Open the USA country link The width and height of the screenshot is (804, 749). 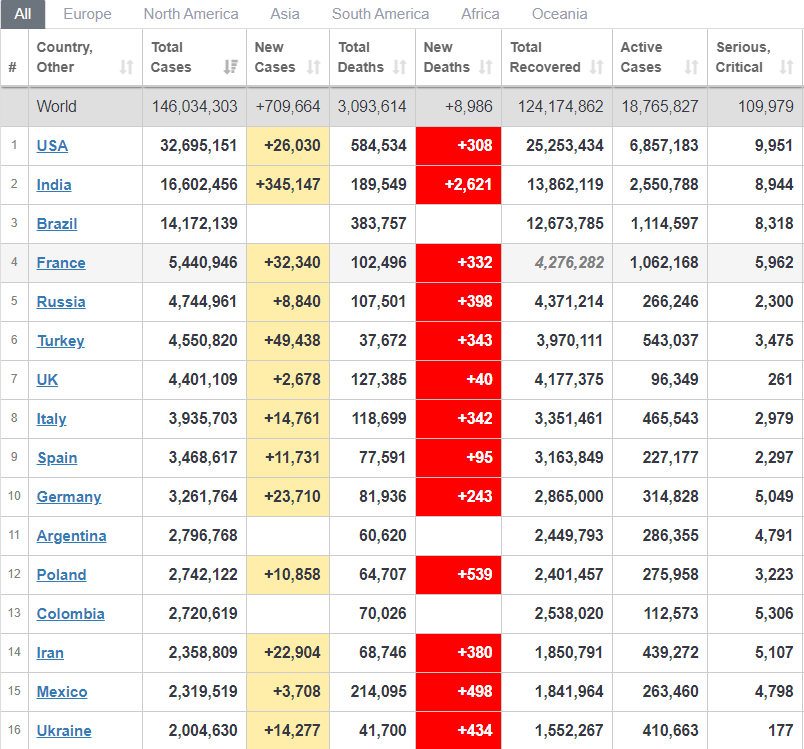52,146
